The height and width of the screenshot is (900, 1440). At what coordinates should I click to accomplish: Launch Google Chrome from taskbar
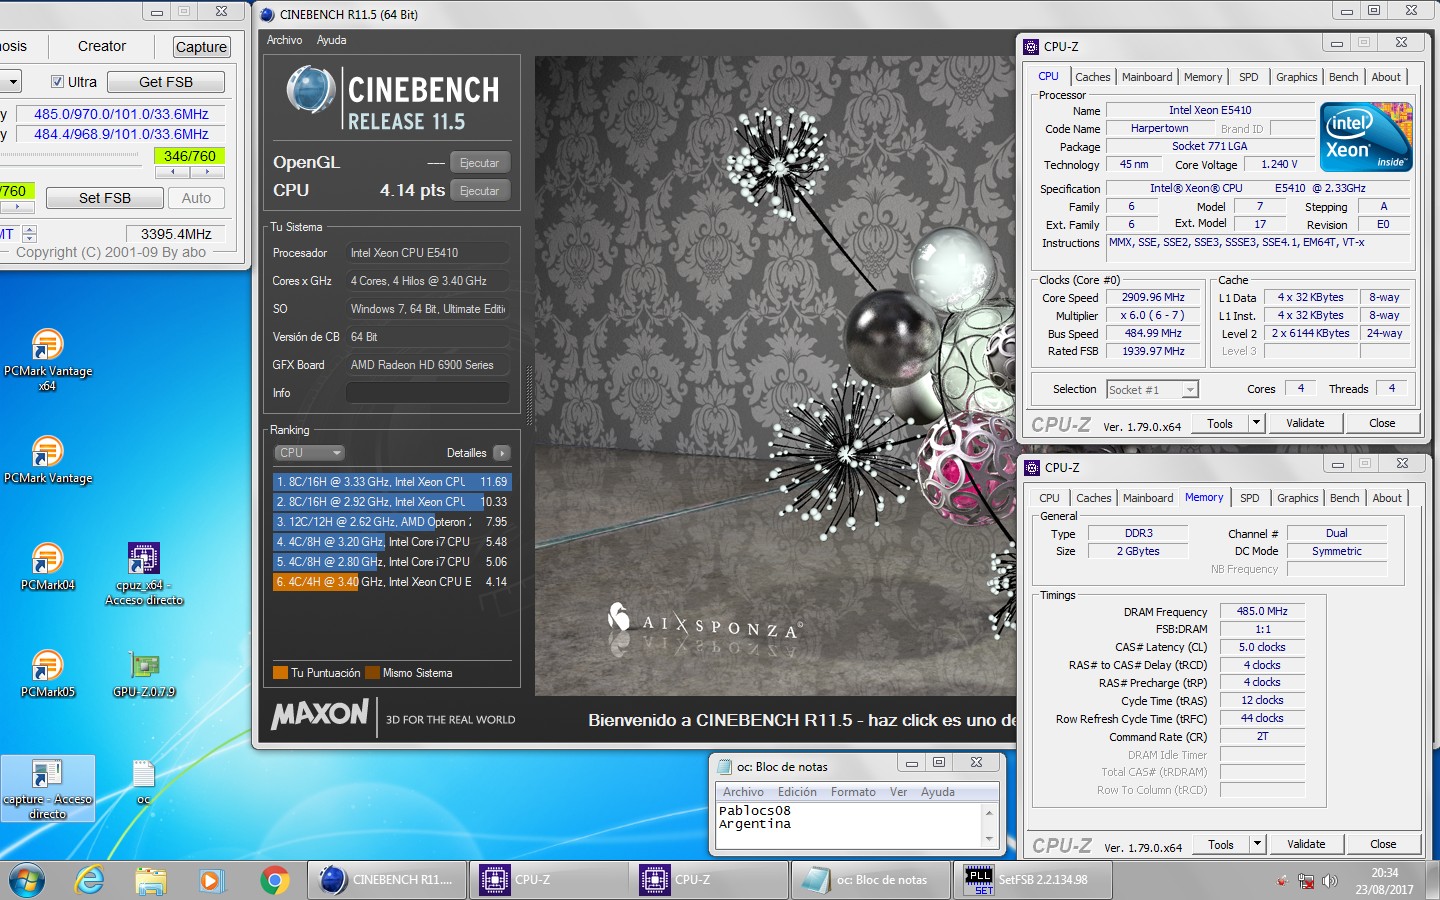(274, 880)
